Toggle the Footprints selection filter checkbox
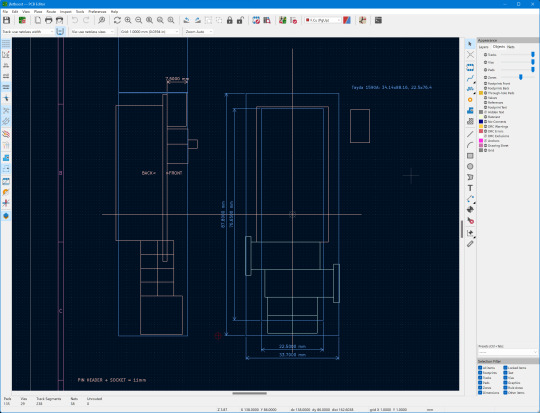 [x=480, y=373]
